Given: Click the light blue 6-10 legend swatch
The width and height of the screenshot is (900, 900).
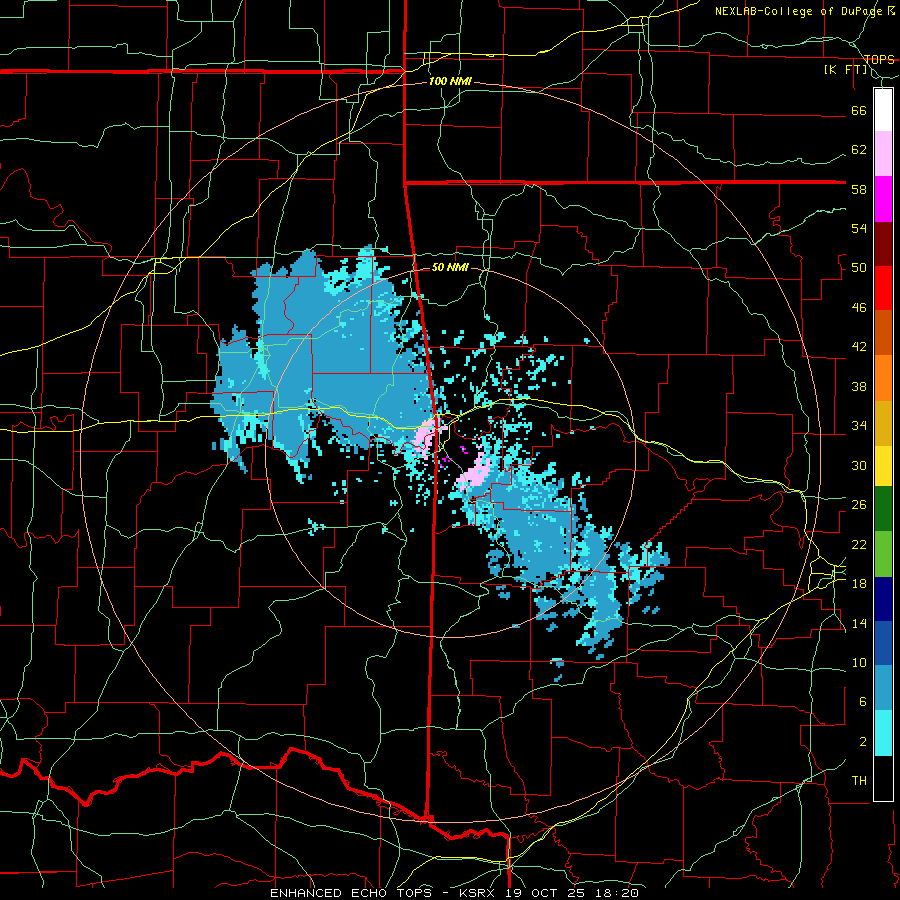Looking at the screenshot, I should 883,688.
